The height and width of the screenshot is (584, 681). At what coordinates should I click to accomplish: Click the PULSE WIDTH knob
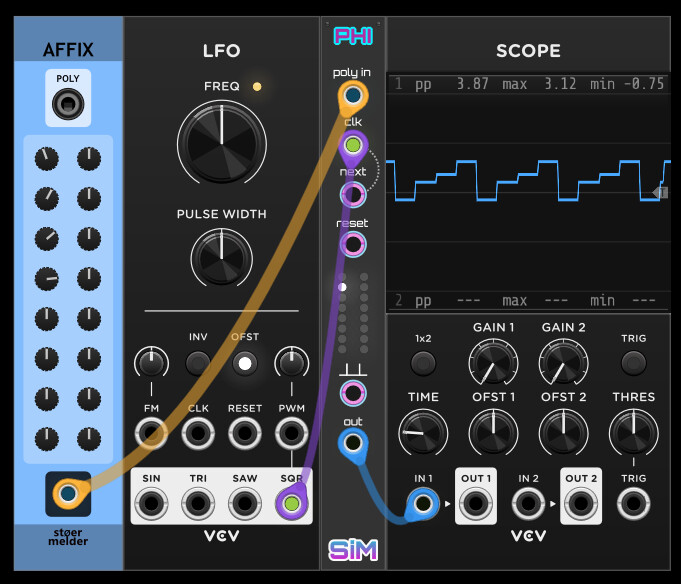click(x=221, y=255)
